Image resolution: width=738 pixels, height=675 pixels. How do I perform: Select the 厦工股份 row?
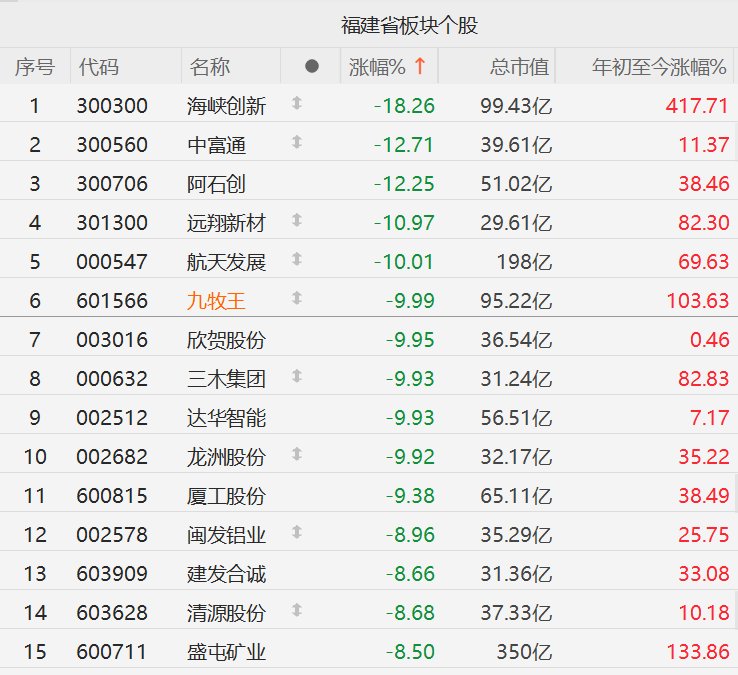(x=227, y=496)
